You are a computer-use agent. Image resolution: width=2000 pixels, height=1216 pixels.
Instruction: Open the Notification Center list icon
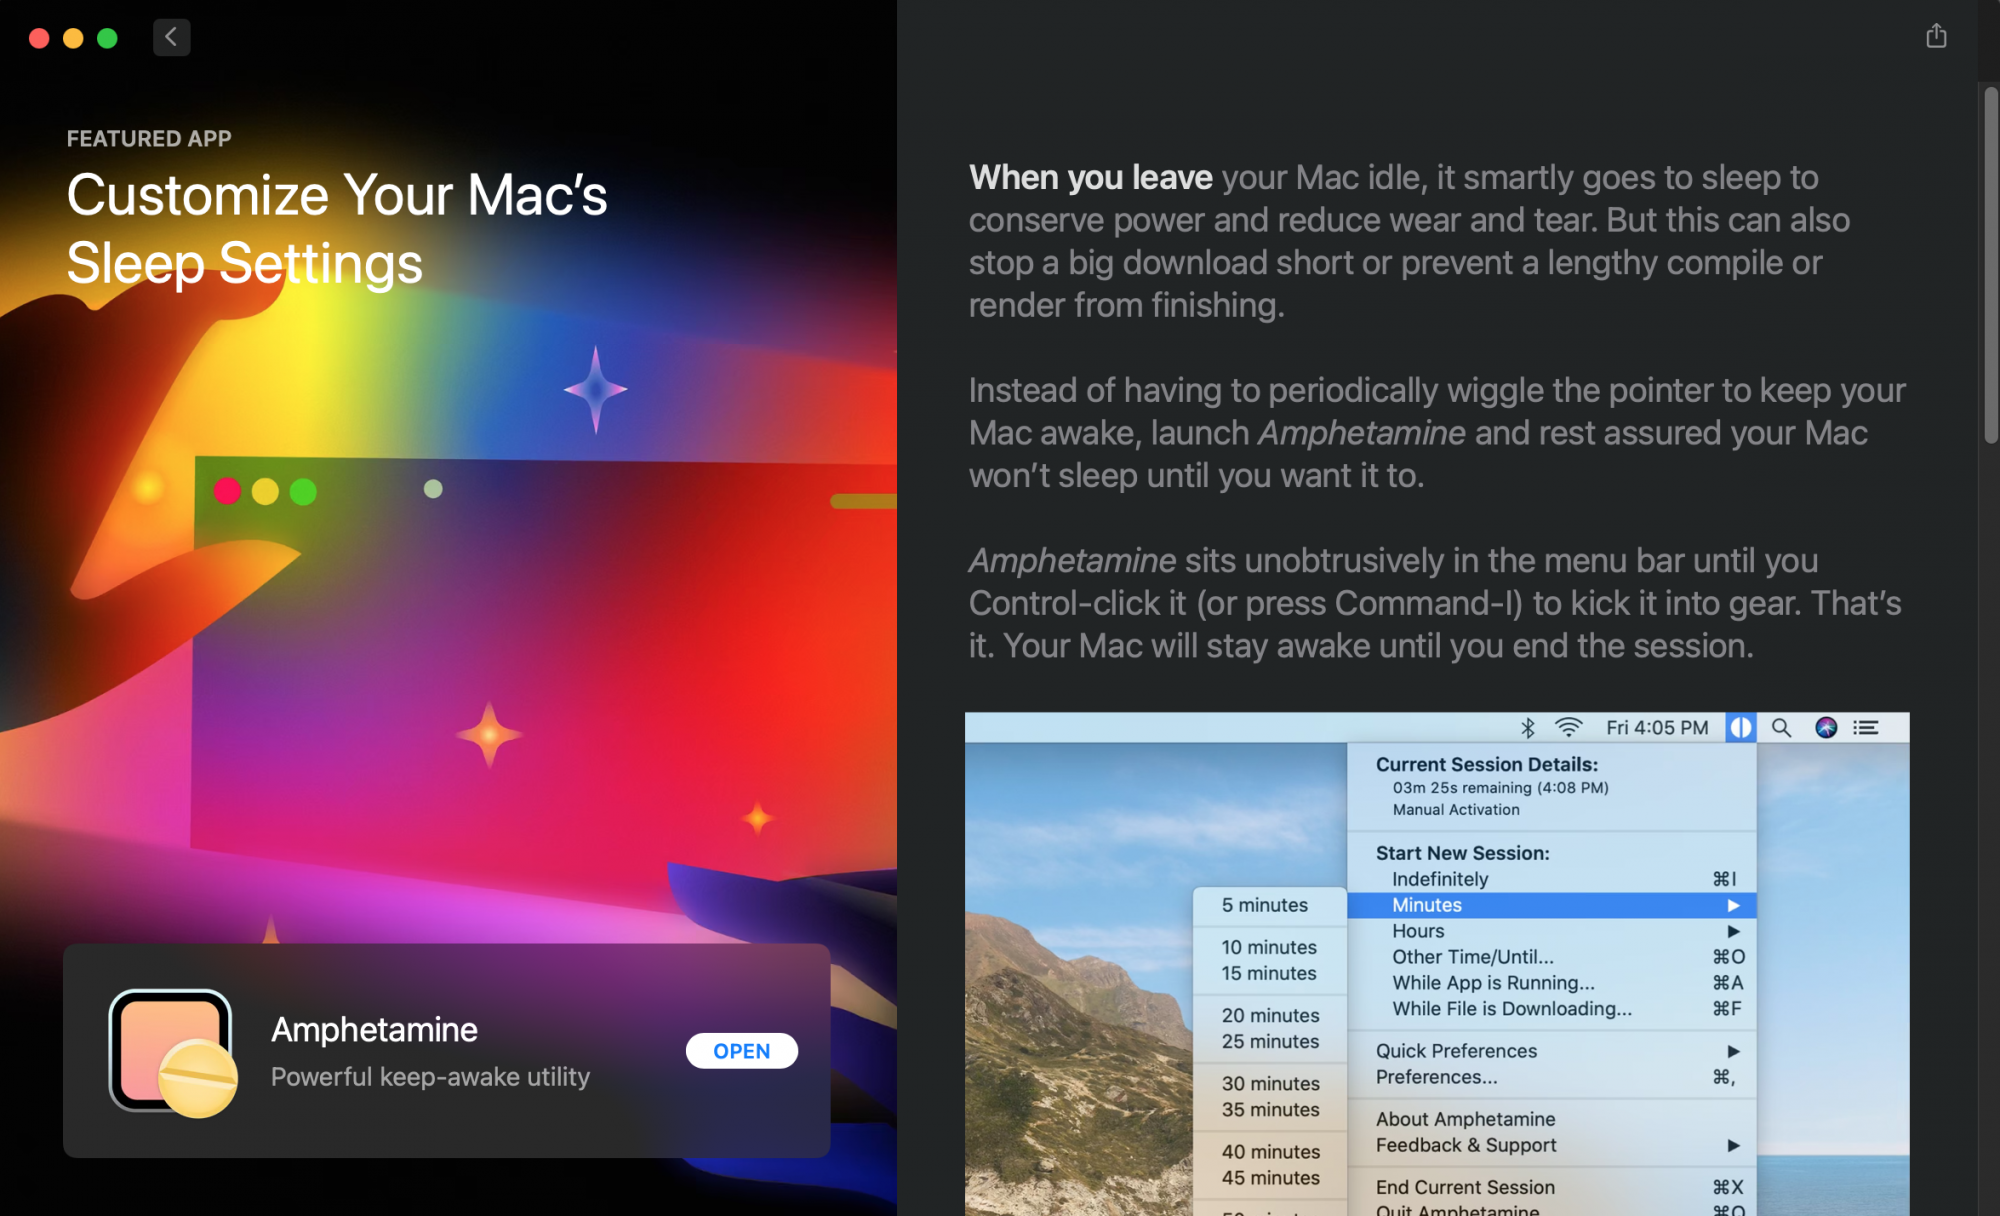click(x=1866, y=728)
